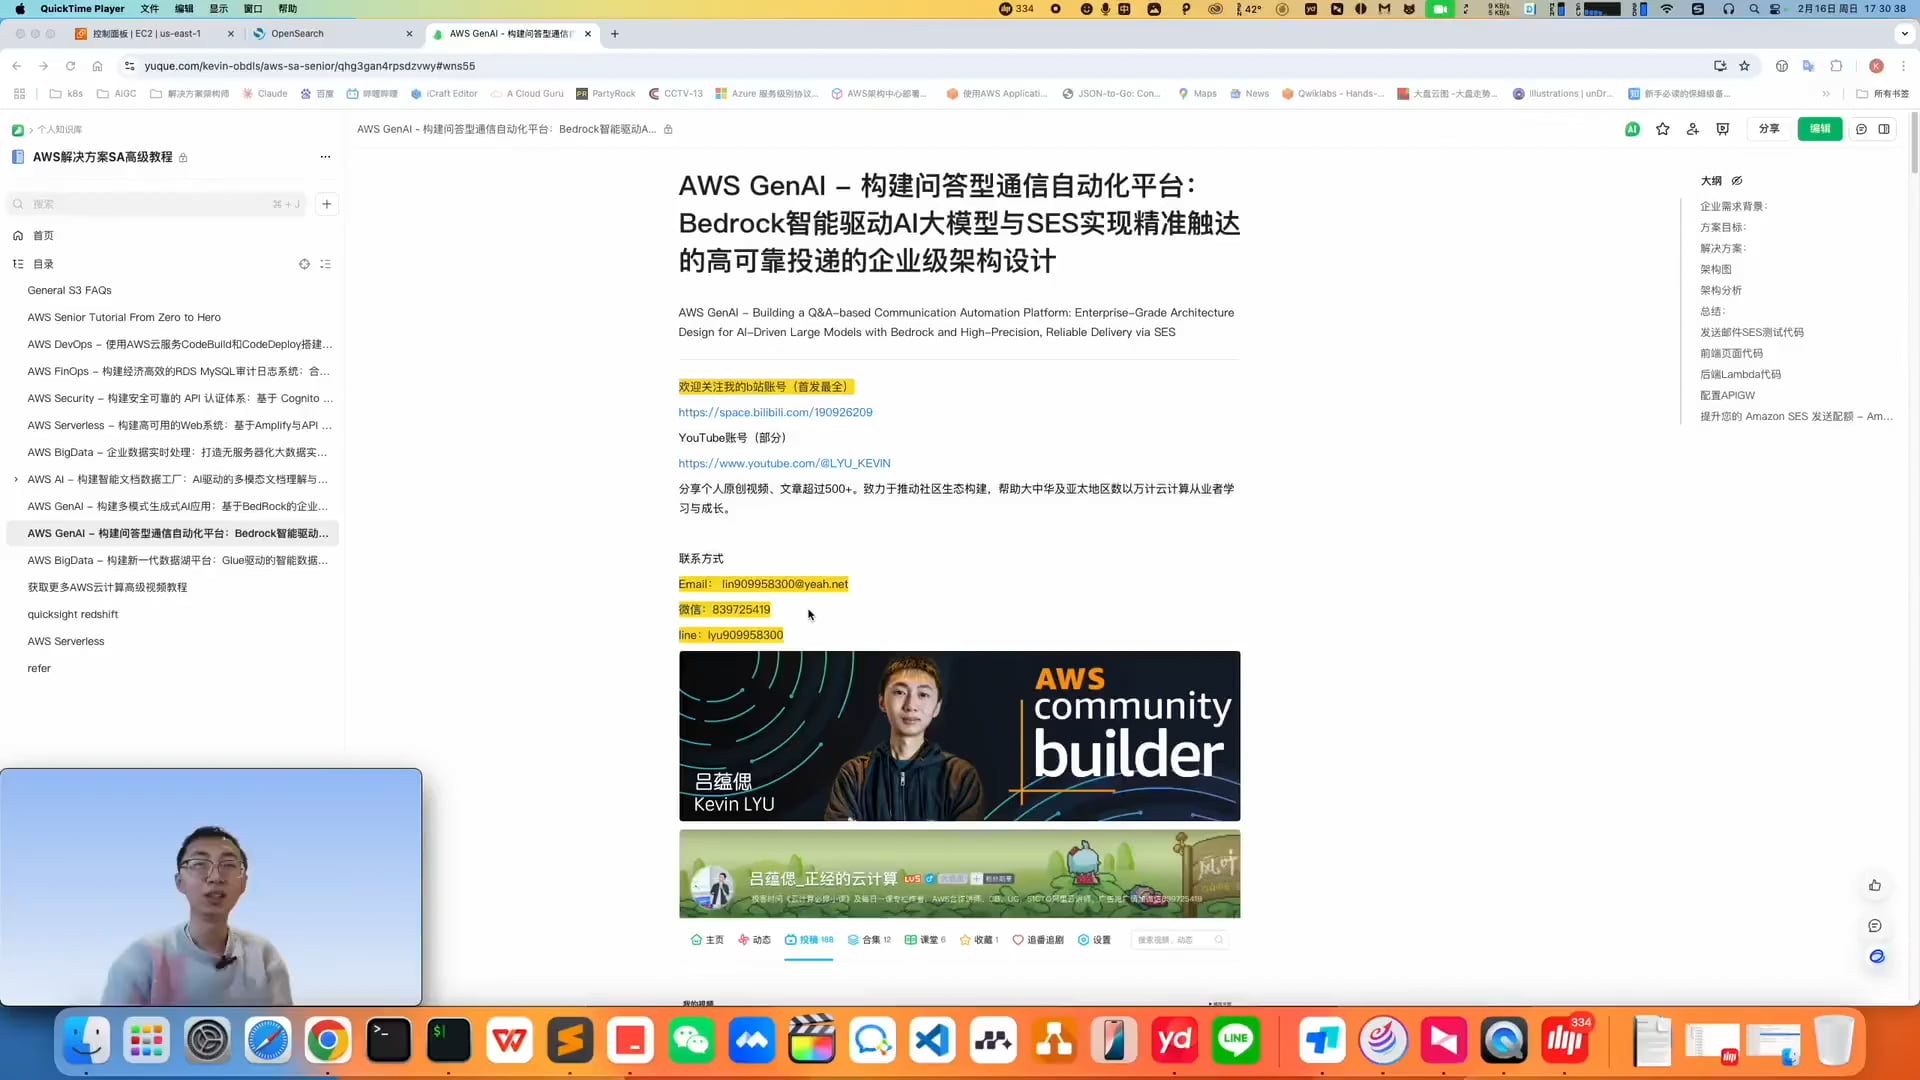Image resolution: width=1920 pixels, height=1080 pixels.
Task: Star the document using the star icon
Action: tap(1662, 129)
